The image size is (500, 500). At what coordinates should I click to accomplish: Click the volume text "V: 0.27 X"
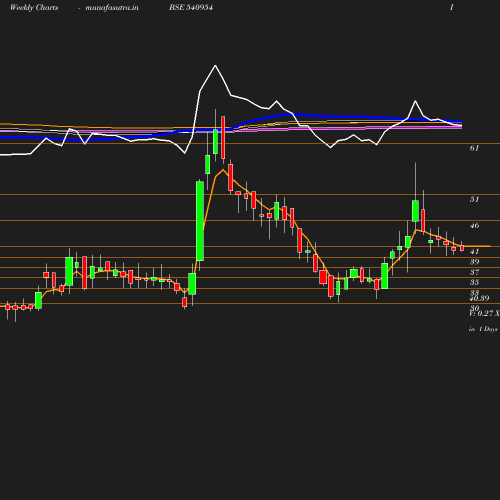[x=484, y=313]
